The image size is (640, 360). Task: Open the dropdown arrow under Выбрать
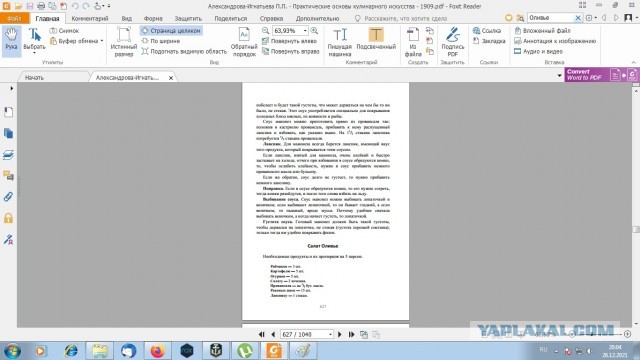pos(34,53)
